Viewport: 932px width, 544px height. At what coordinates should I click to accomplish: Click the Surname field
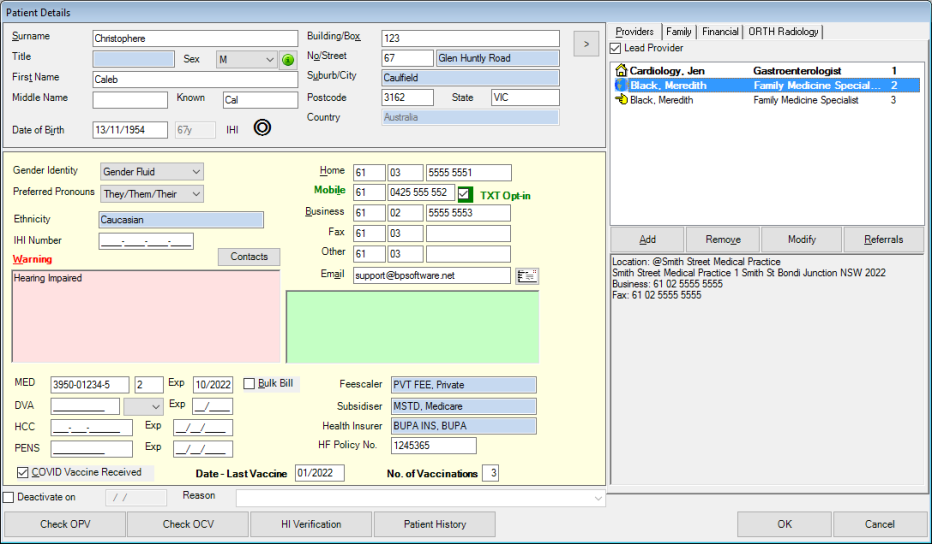coord(195,39)
